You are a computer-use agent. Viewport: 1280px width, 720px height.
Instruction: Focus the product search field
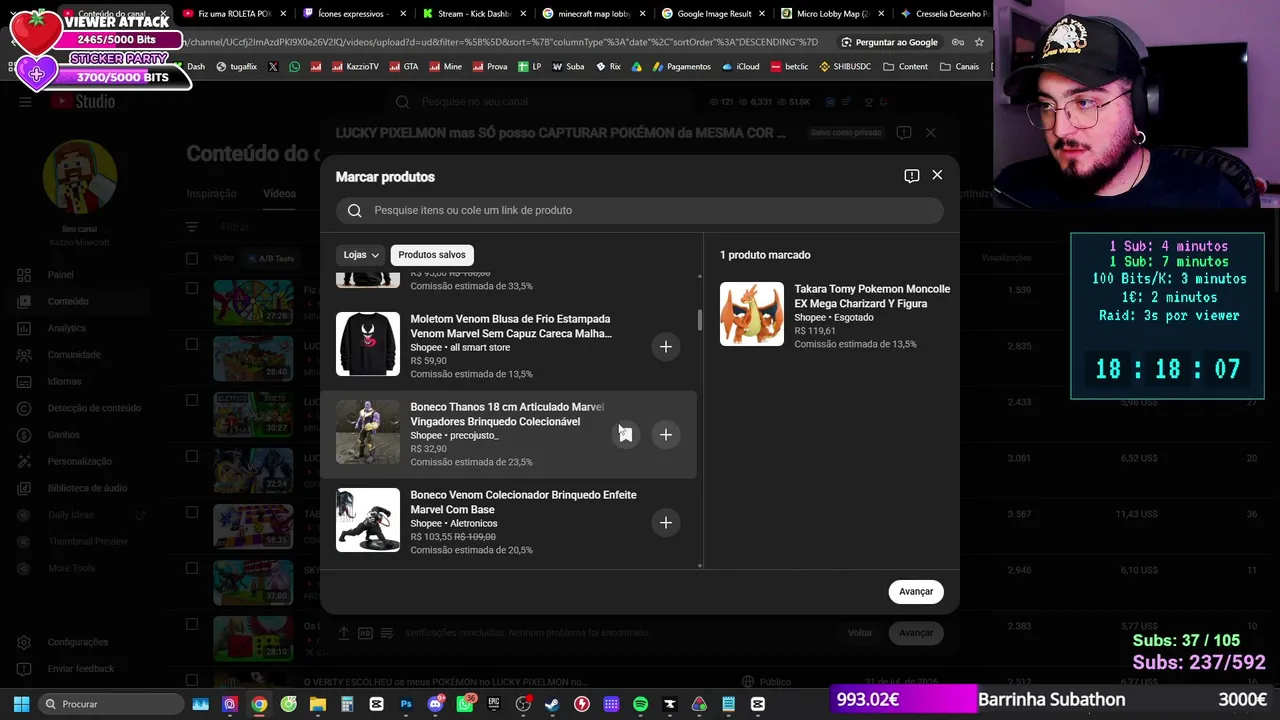[640, 210]
